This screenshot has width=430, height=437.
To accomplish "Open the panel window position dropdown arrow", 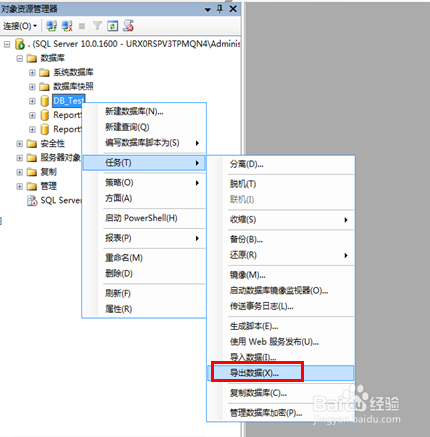I will pos(208,9).
